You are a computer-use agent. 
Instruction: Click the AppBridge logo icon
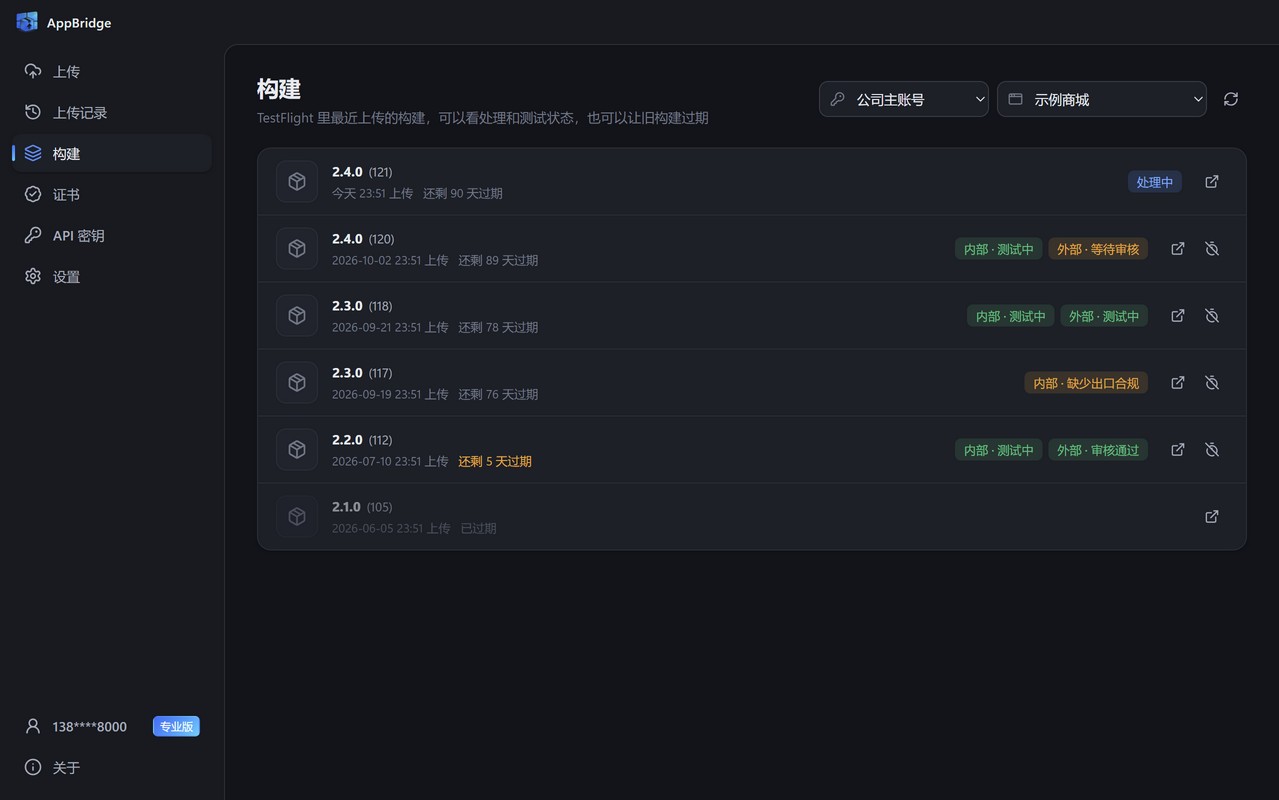[27, 22]
